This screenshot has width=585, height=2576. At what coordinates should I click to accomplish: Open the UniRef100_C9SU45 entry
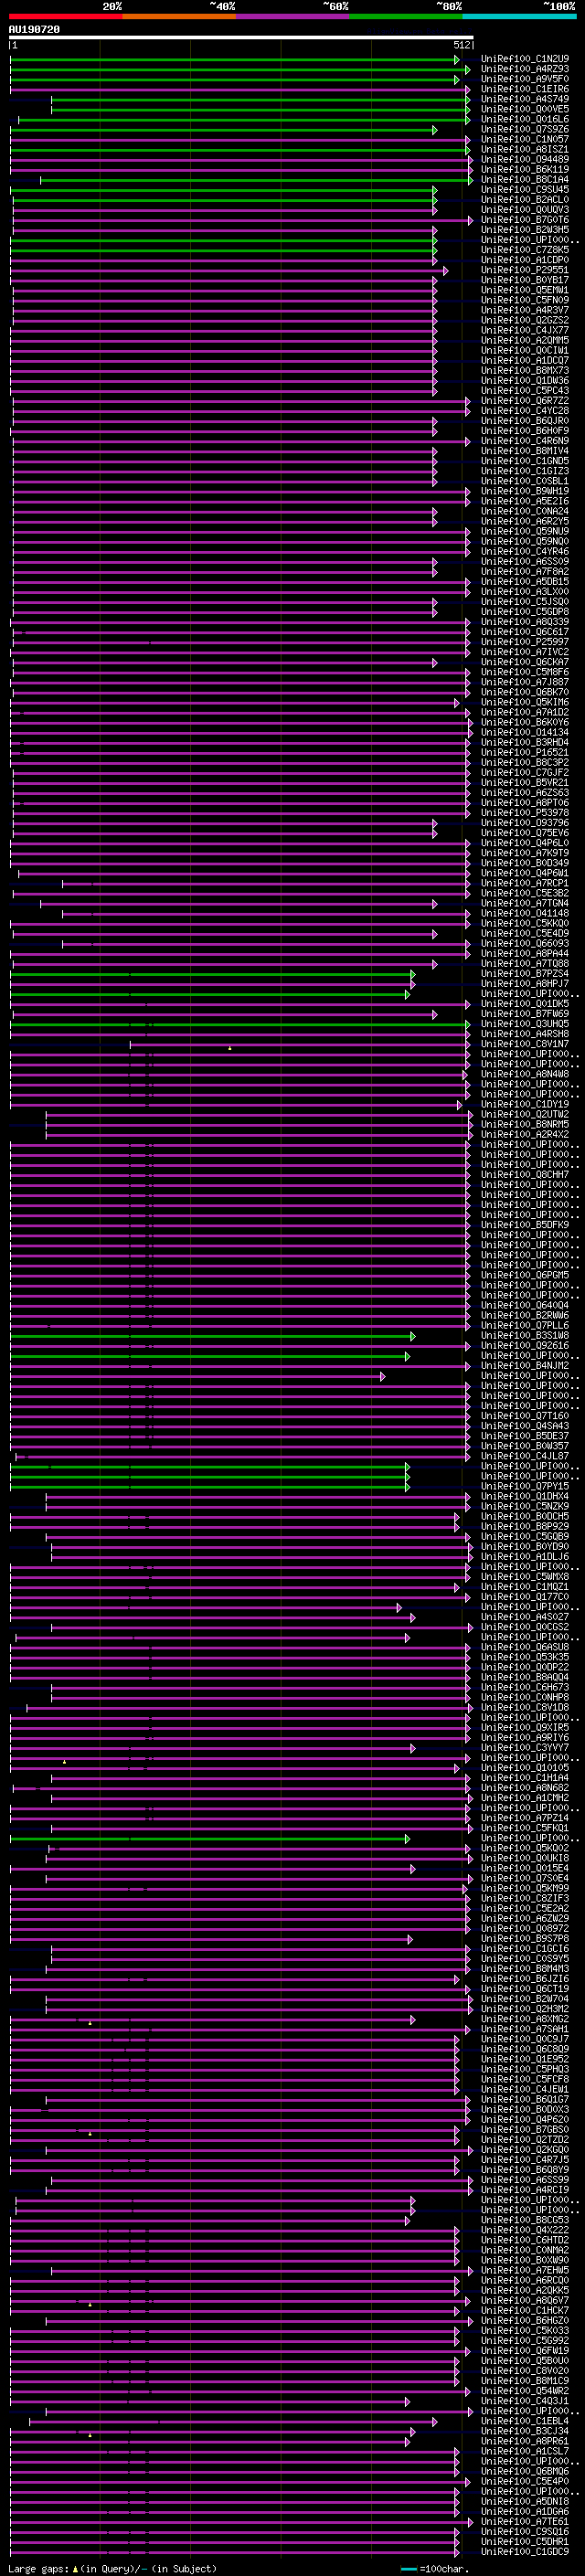click(525, 190)
